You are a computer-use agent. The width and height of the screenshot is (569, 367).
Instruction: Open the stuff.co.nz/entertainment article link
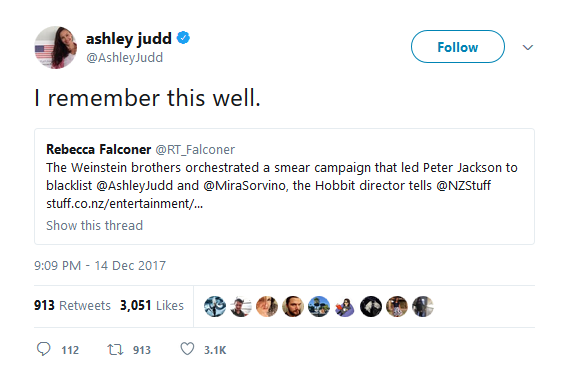click(x=124, y=204)
